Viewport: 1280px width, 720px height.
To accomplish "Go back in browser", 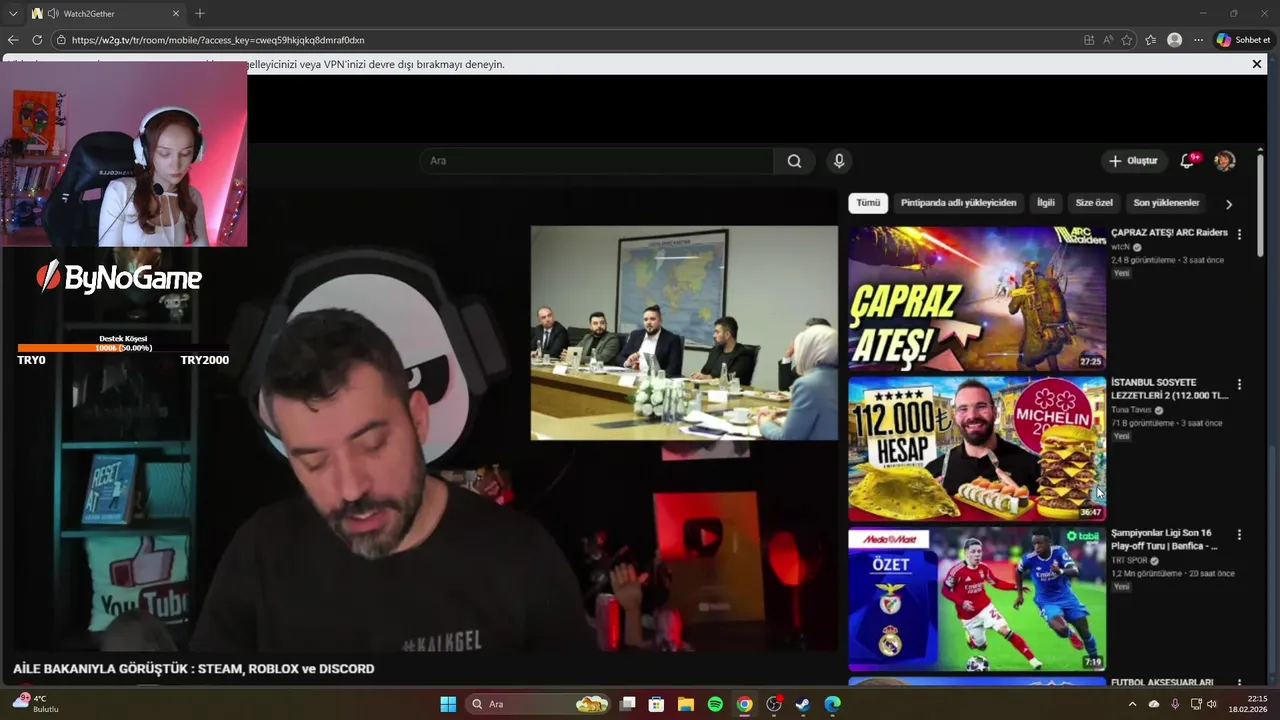I will 13,40.
